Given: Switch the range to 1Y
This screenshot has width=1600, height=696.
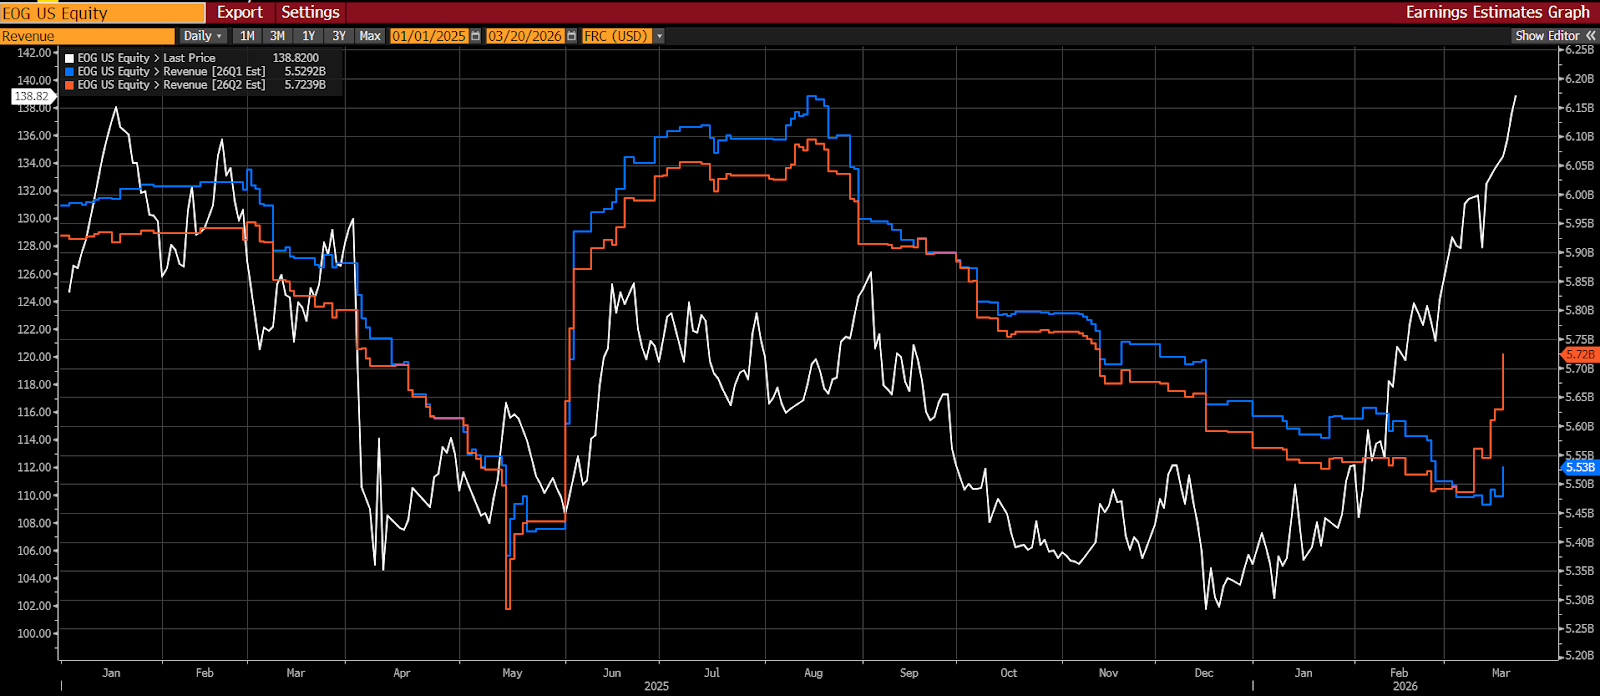Looking at the screenshot, I should [309, 36].
